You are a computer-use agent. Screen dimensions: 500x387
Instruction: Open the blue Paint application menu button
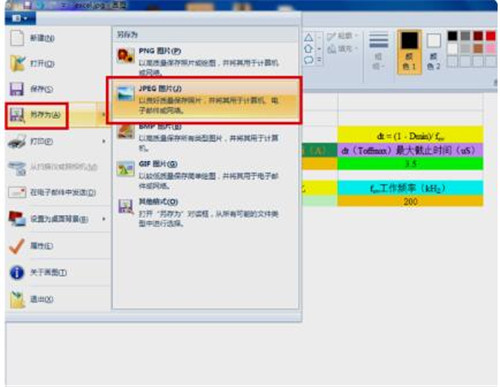coord(20,18)
